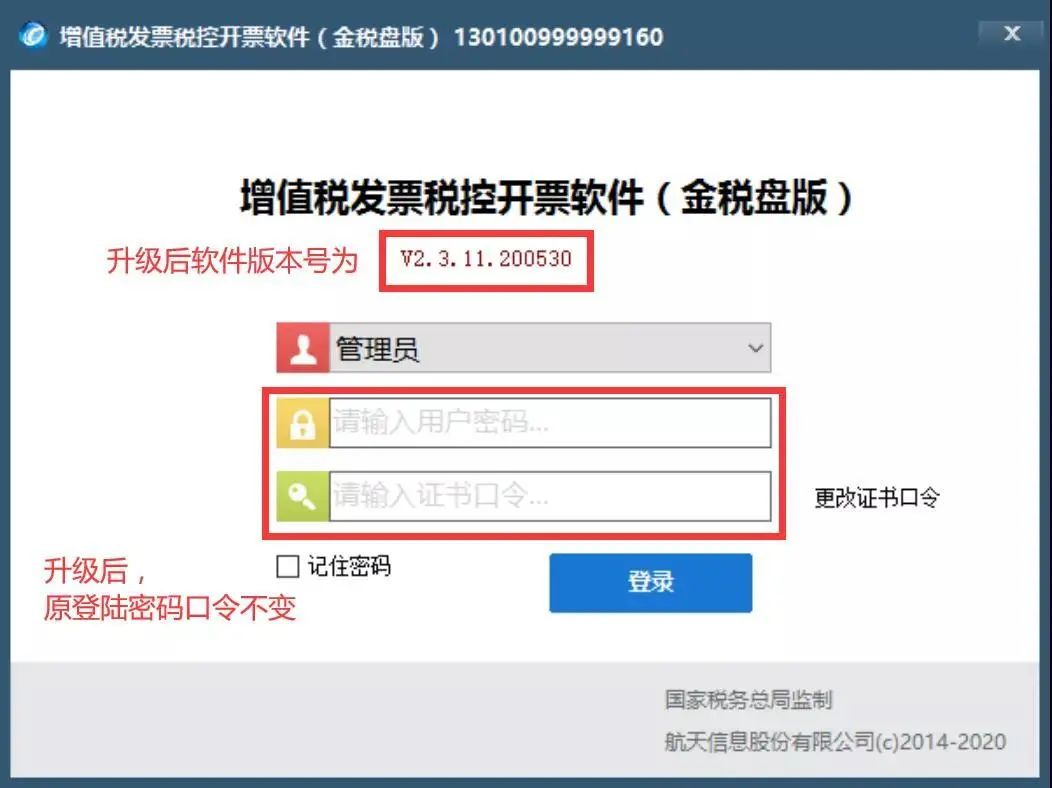Click the yellow padlock icon
Screen dimensions: 1052x788
(303, 423)
